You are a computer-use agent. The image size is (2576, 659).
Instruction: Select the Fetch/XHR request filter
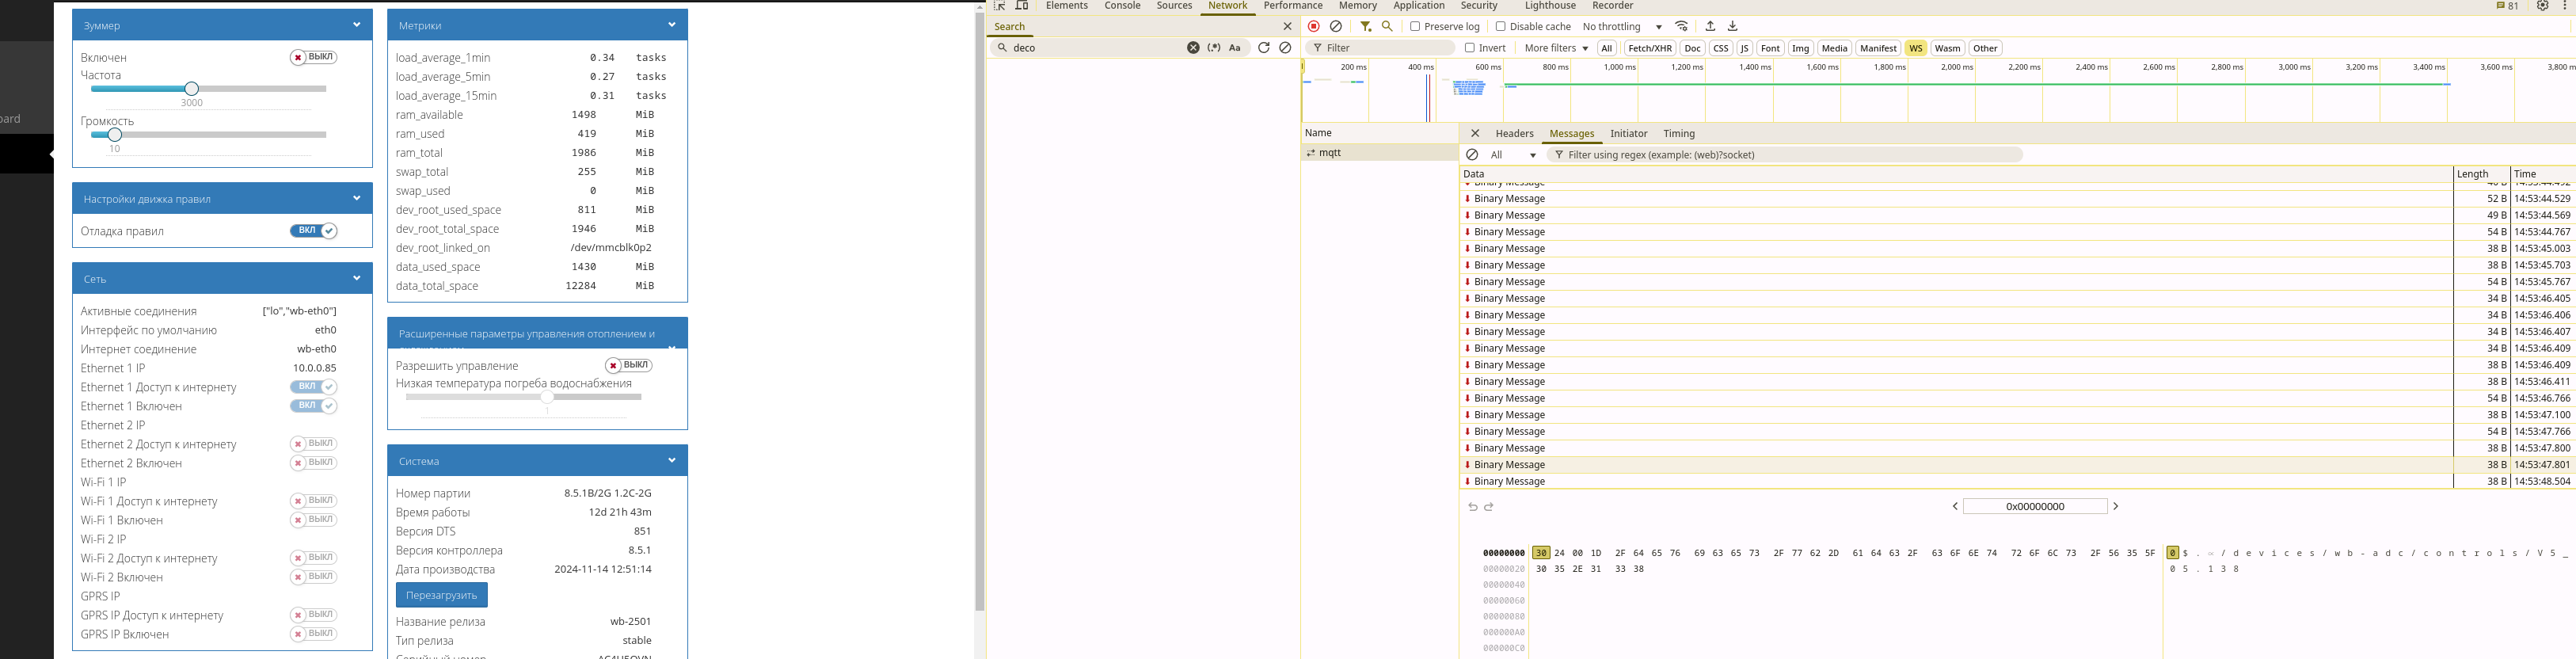click(1649, 48)
